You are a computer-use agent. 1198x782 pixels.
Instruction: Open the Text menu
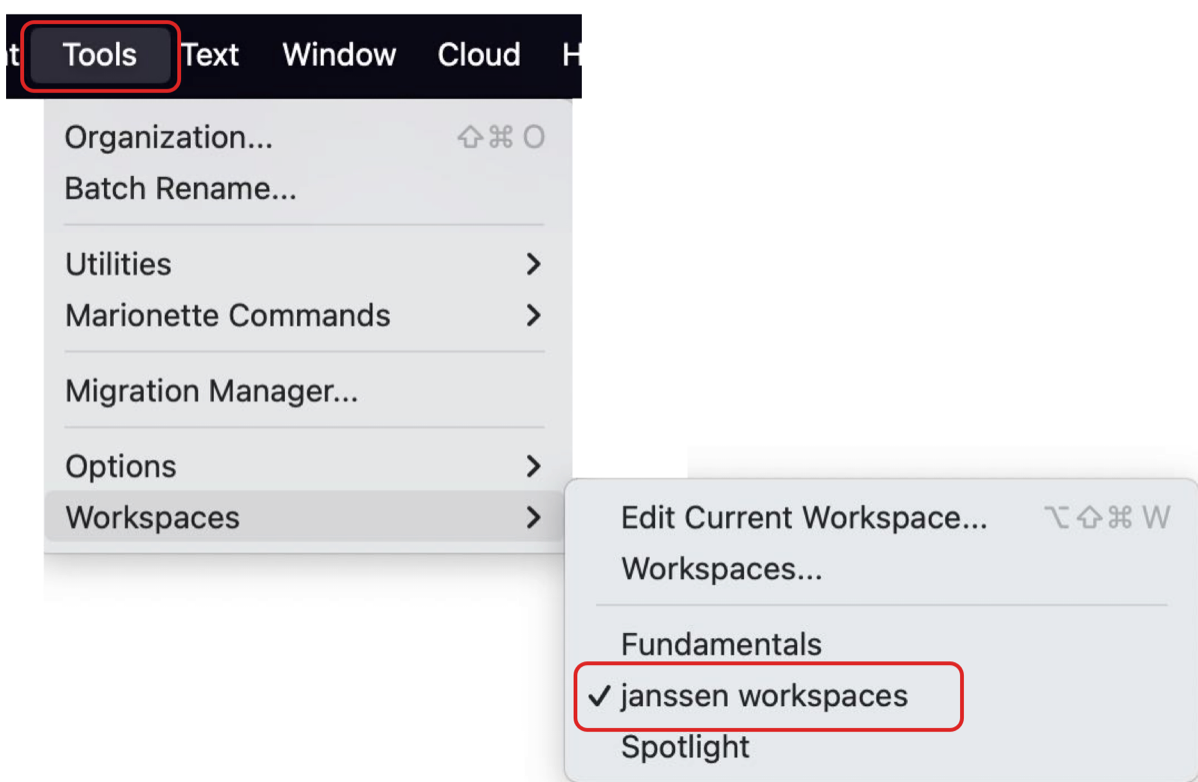[211, 54]
